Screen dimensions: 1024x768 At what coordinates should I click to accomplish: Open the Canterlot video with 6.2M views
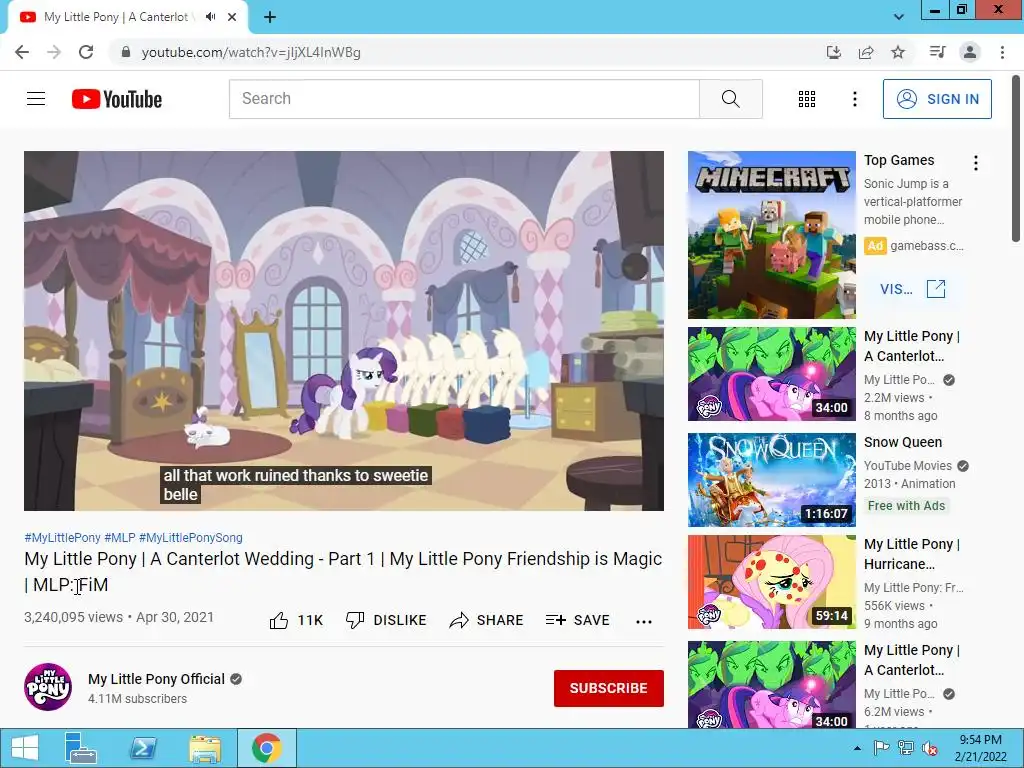click(x=771, y=685)
